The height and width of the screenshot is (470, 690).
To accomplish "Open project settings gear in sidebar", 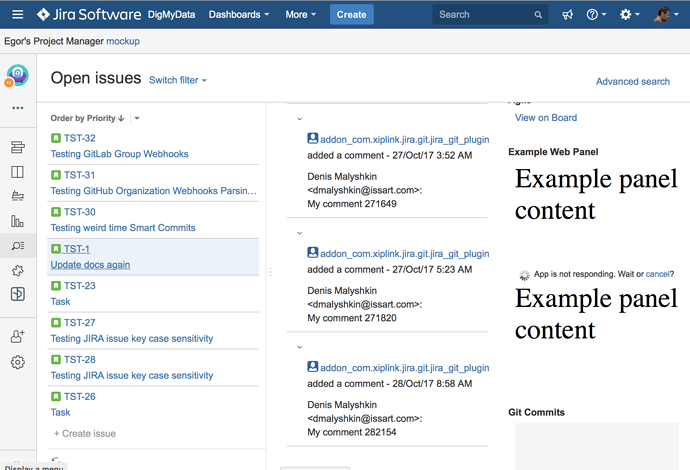I will click(18, 362).
